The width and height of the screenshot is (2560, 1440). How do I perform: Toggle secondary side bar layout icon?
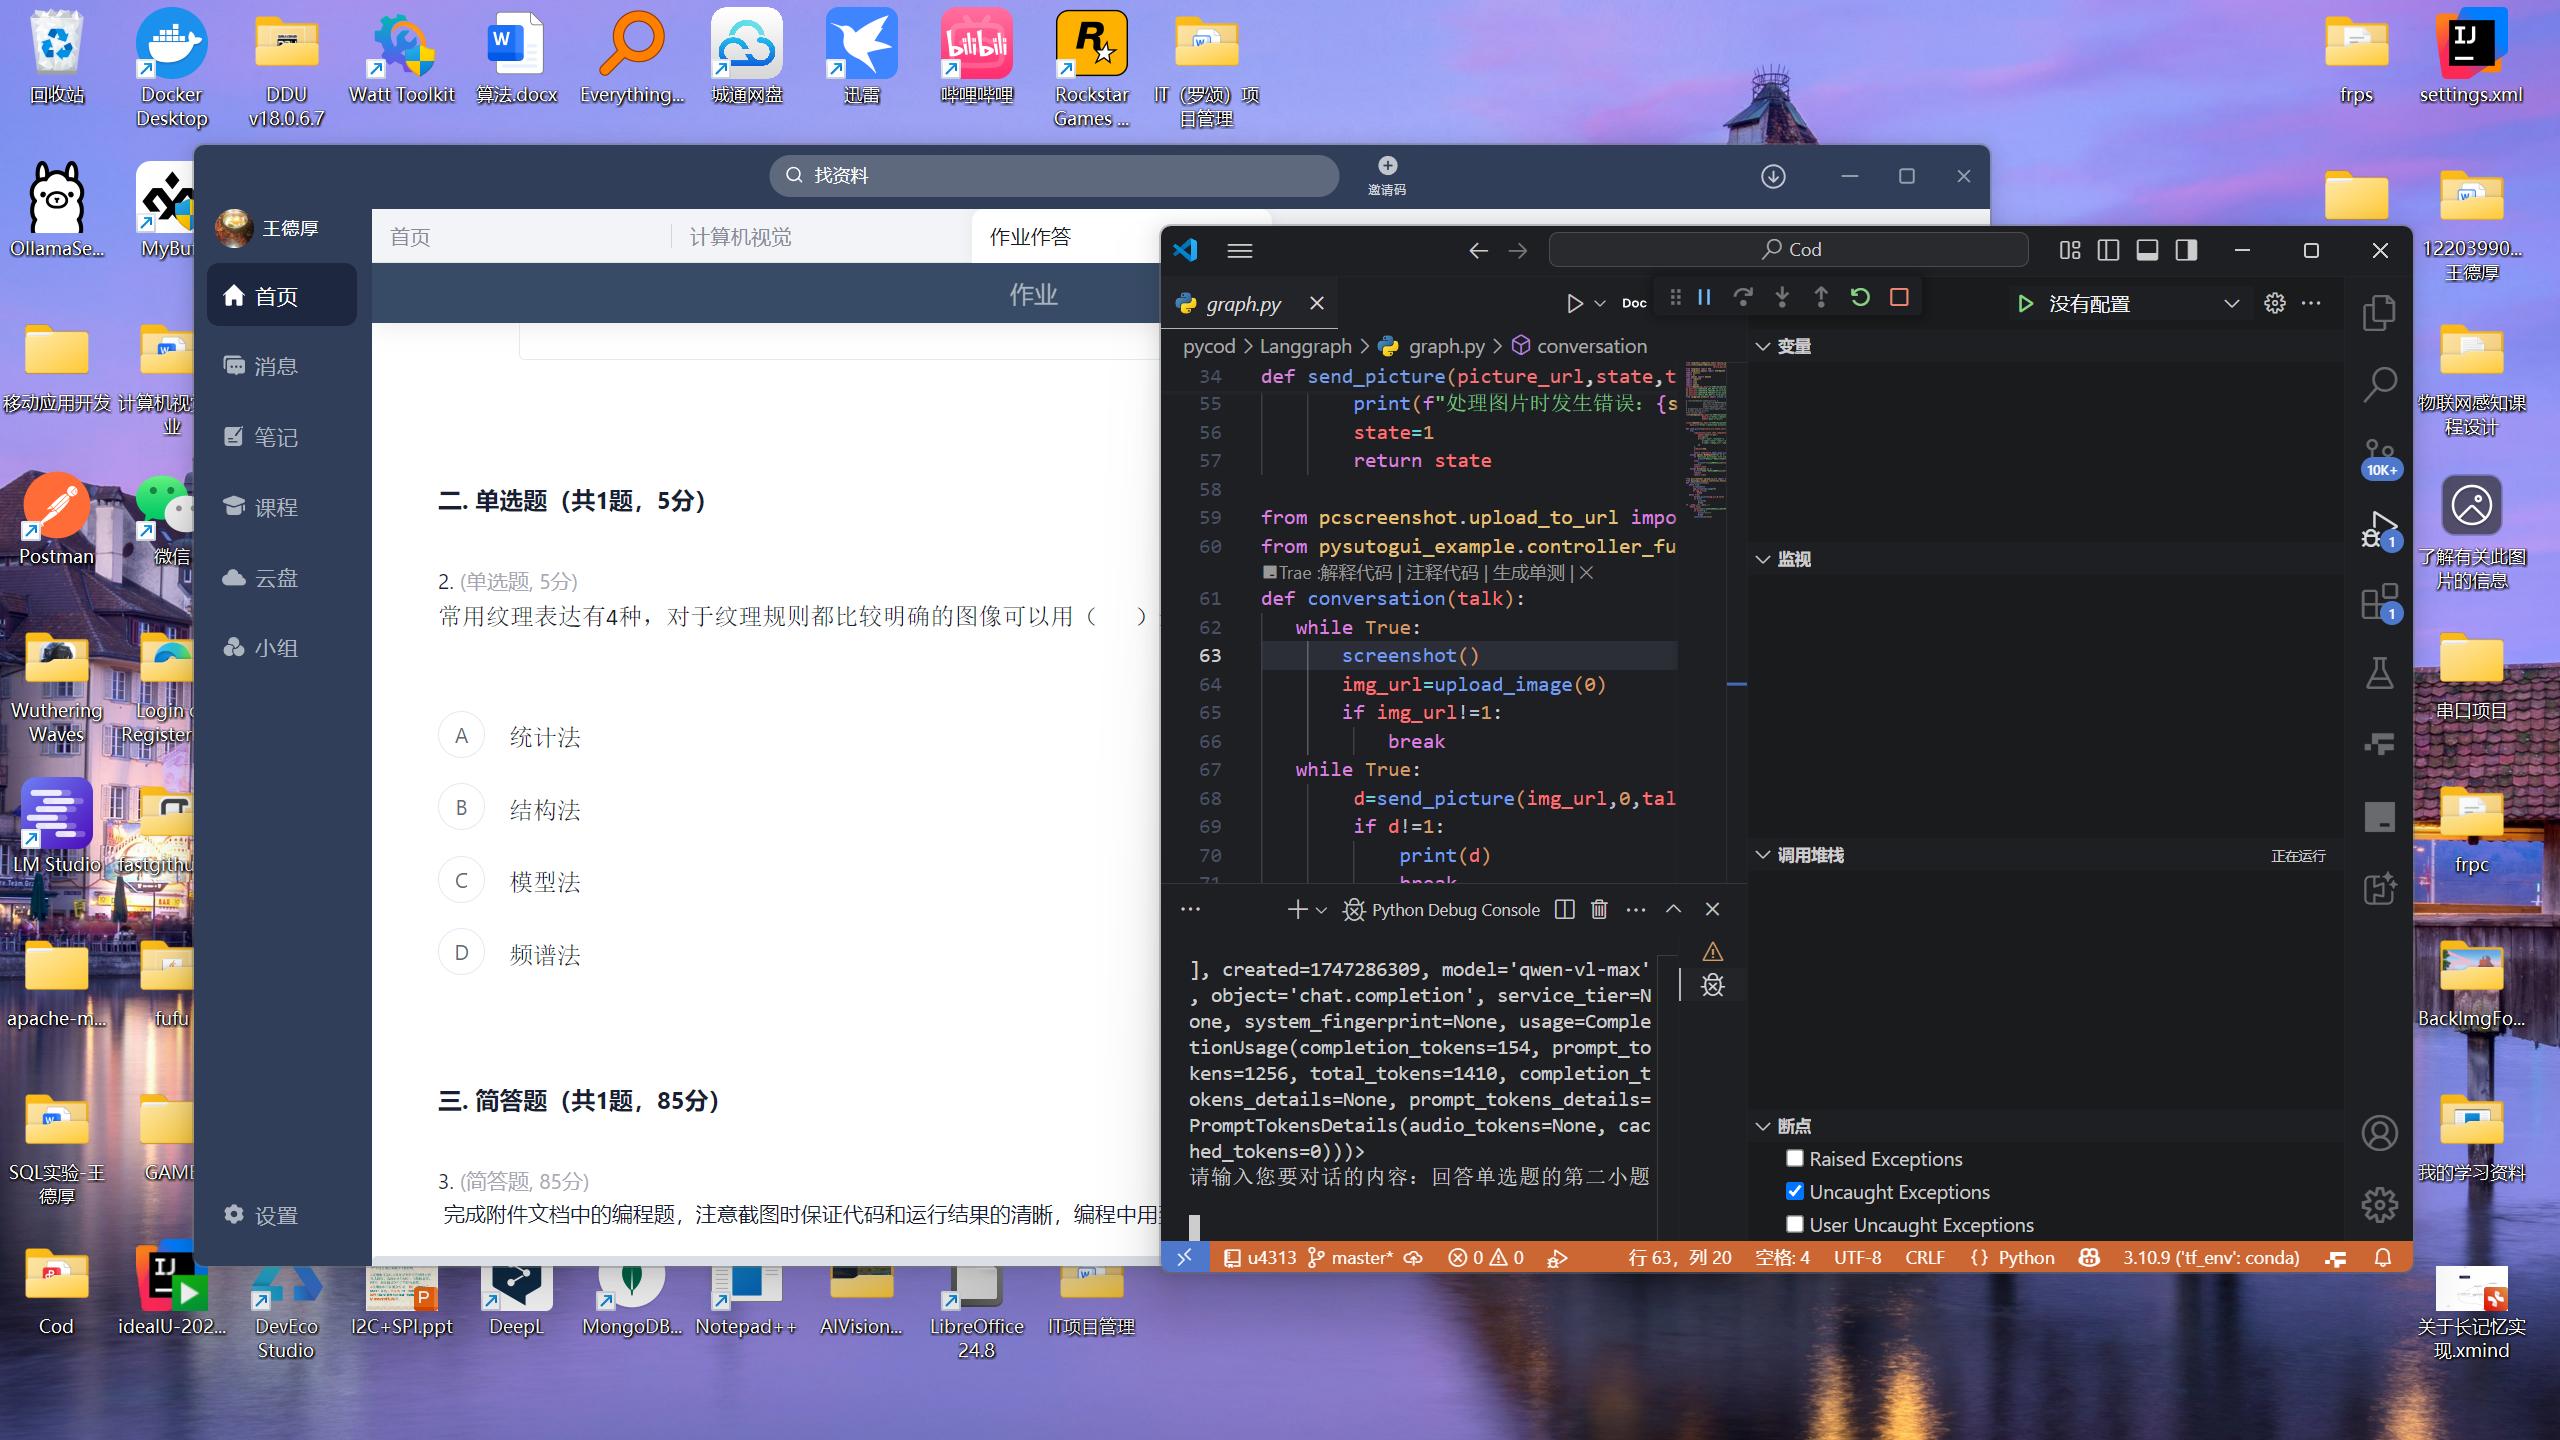tap(2186, 250)
